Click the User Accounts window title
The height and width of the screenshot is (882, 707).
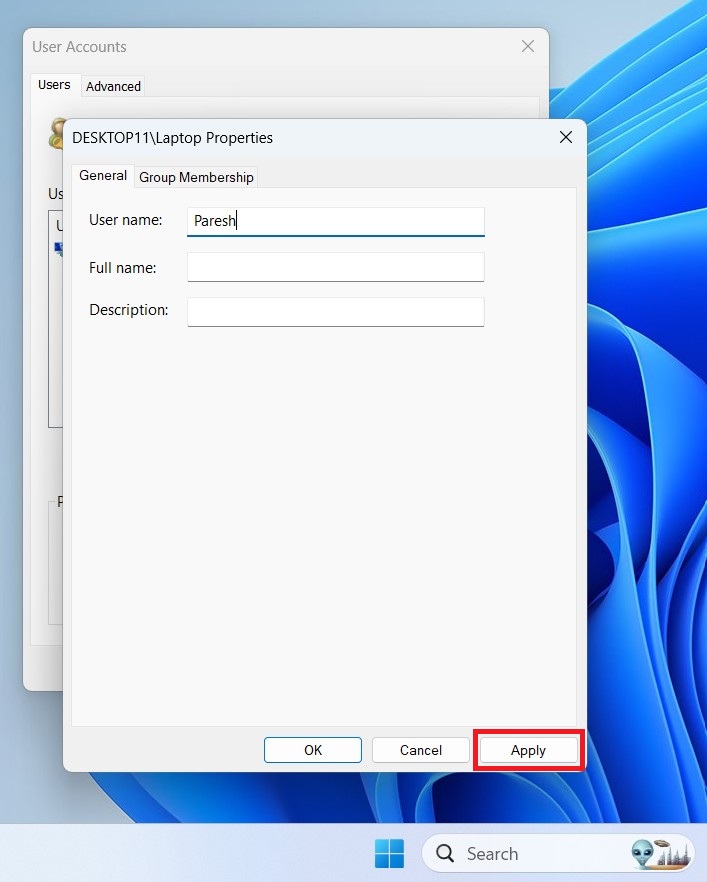(80, 47)
